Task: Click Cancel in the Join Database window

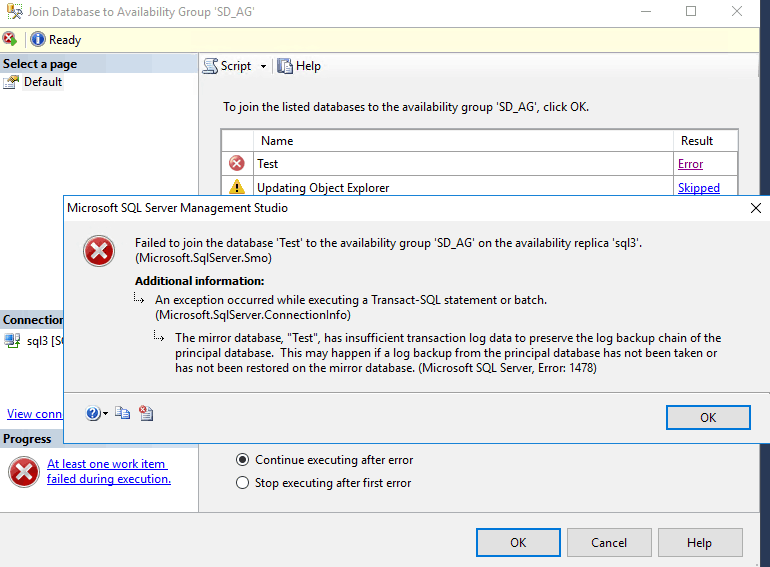Action: point(609,542)
